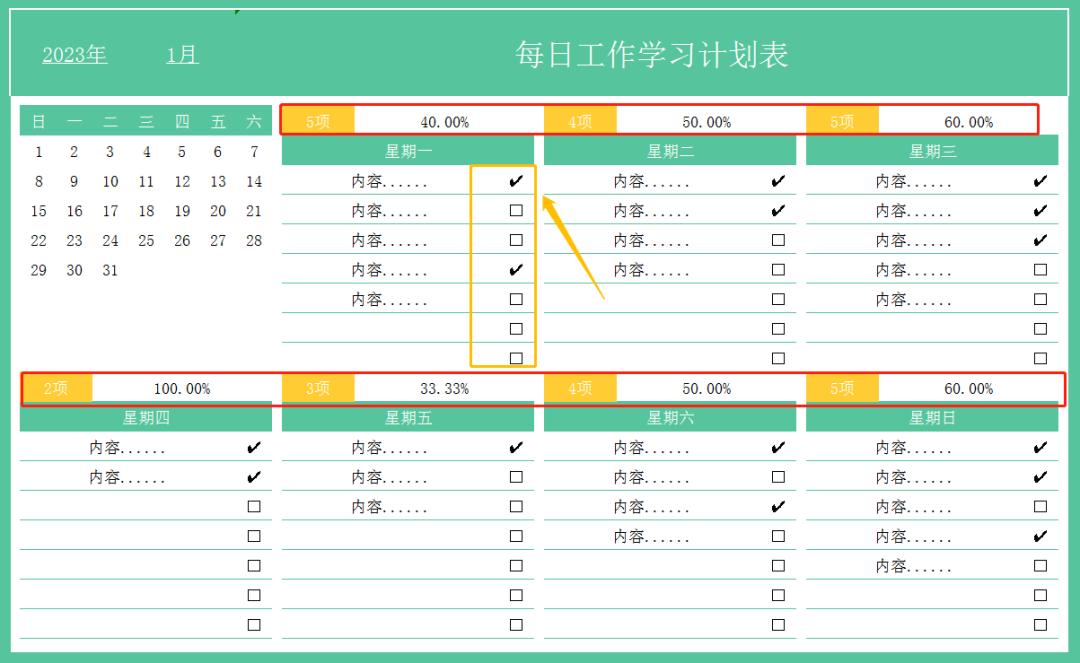Image resolution: width=1080 pixels, height=663 pixels.
Task: Select the 星期一 column header
Action: tap(410, 150)
